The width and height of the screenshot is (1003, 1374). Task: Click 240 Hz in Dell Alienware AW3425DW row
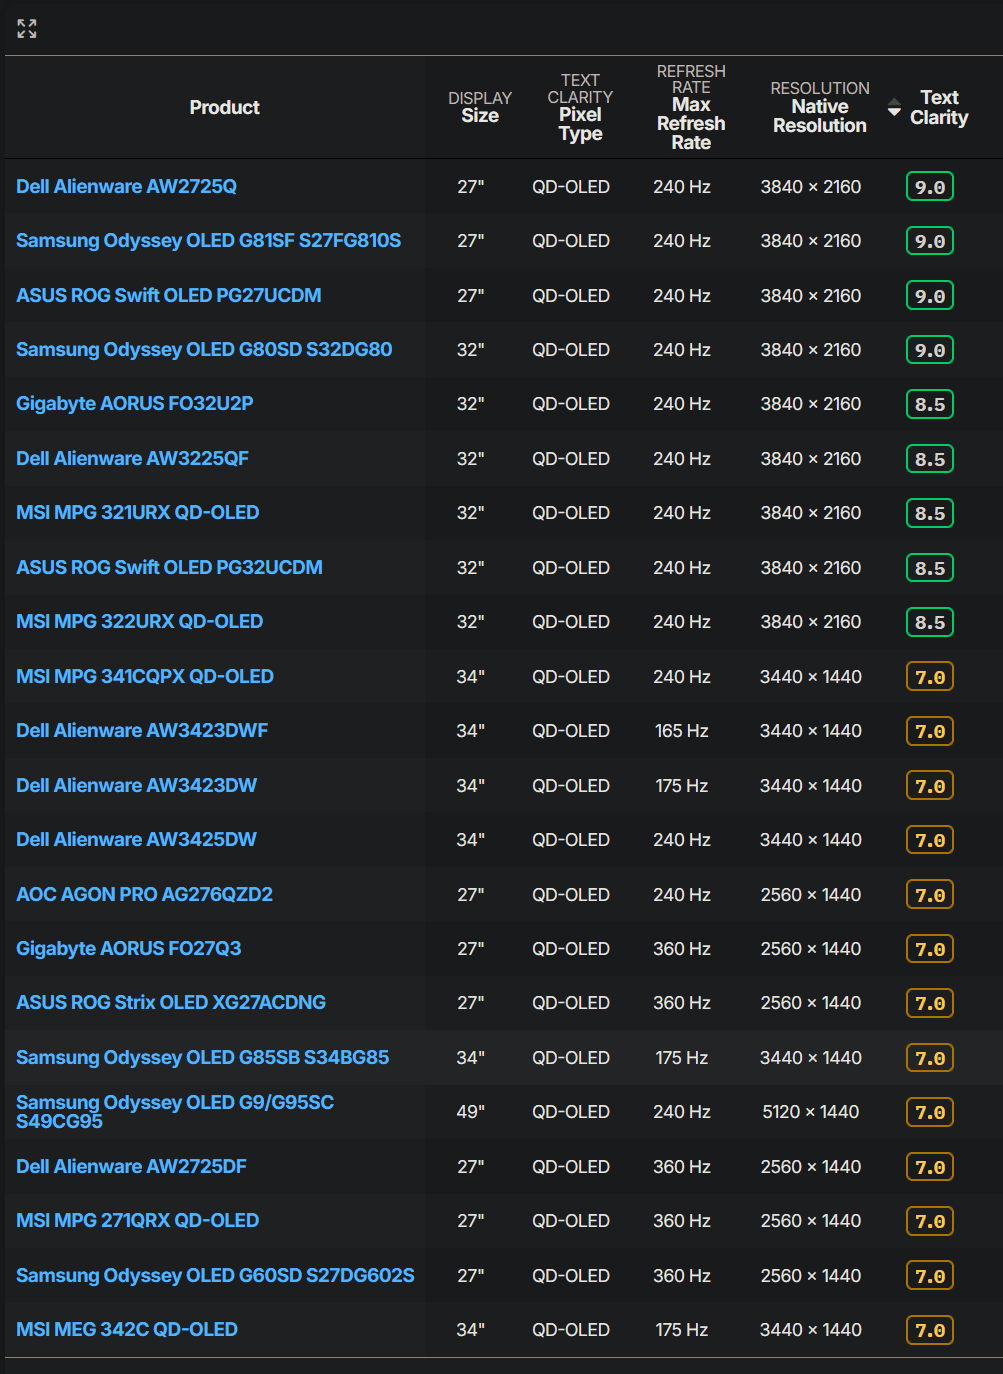682,840
